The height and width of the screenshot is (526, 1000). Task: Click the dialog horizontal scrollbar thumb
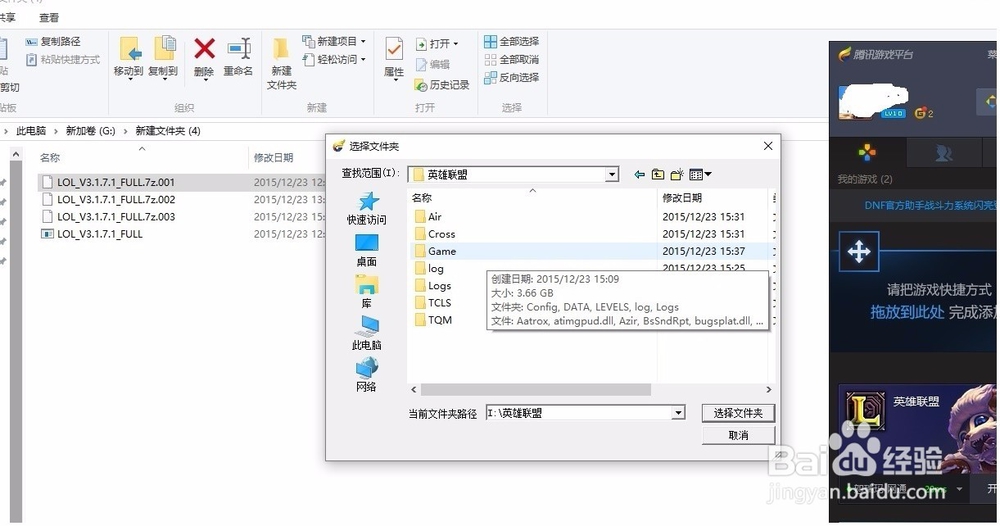pyautogui.click(x=536, y=389)
